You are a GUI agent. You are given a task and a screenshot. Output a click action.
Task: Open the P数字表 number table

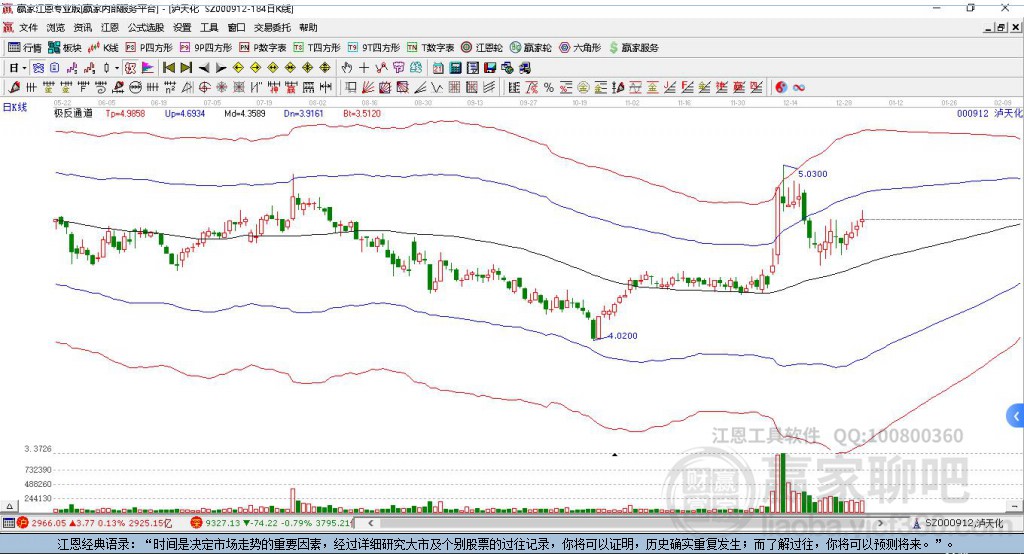pyautogui.click(x=263, y=48)
